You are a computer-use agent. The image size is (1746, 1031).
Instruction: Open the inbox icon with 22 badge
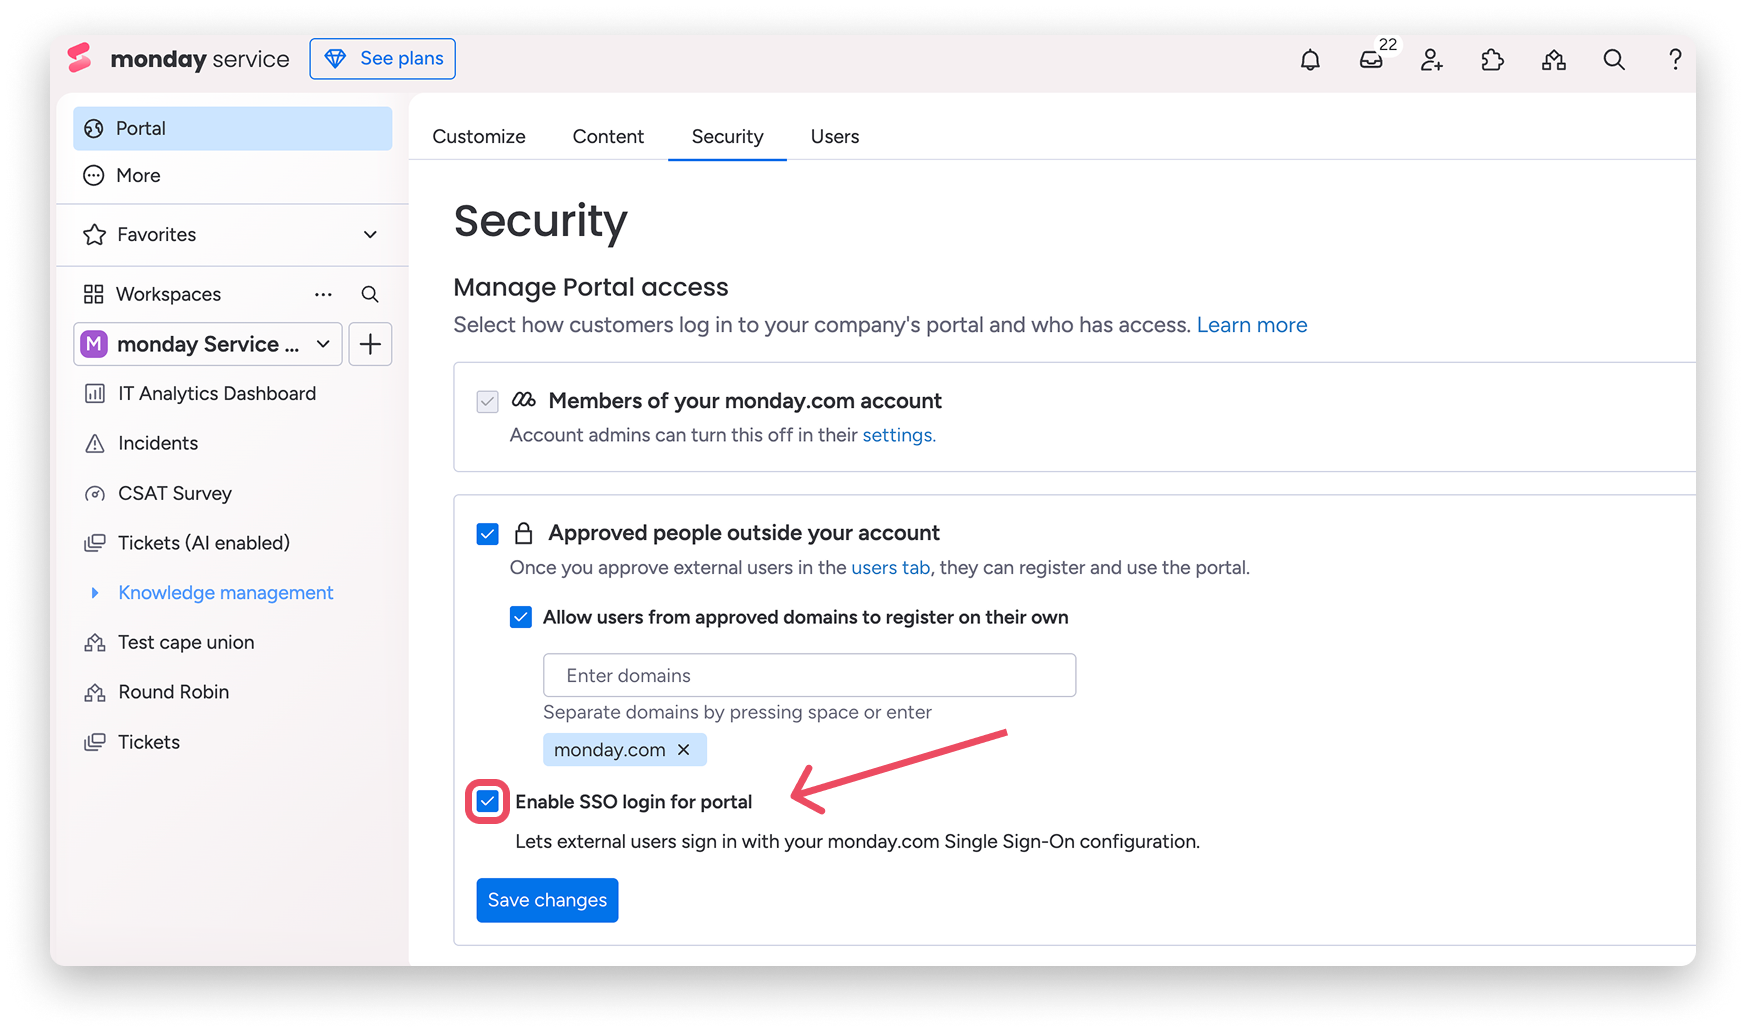pyautogui.click(x=1372, y=60)
